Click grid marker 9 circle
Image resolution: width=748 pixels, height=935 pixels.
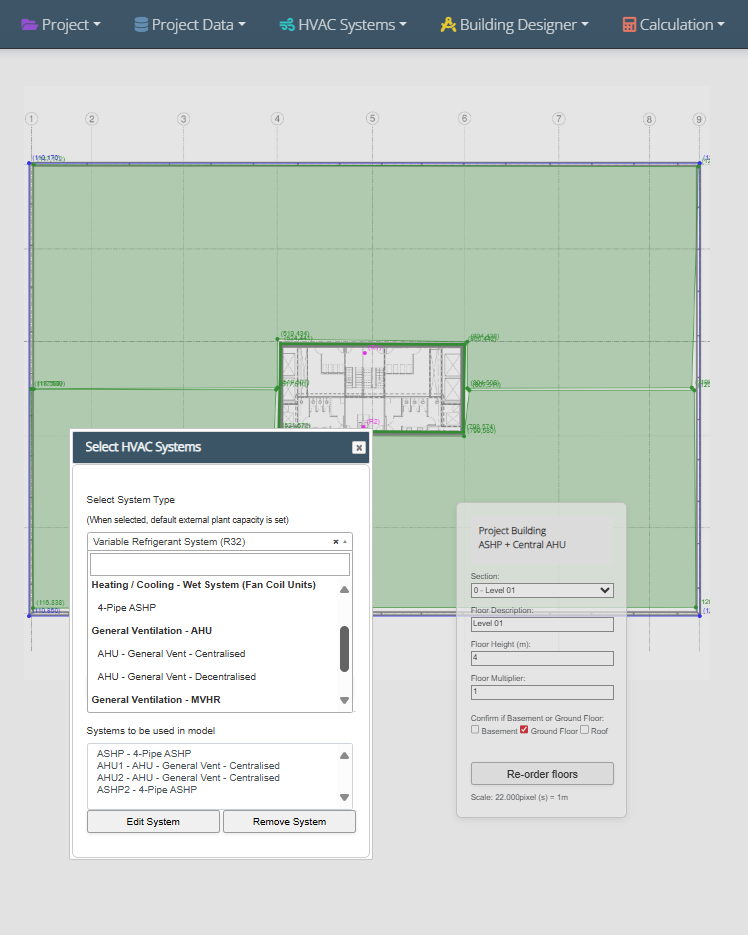(699, 119)
